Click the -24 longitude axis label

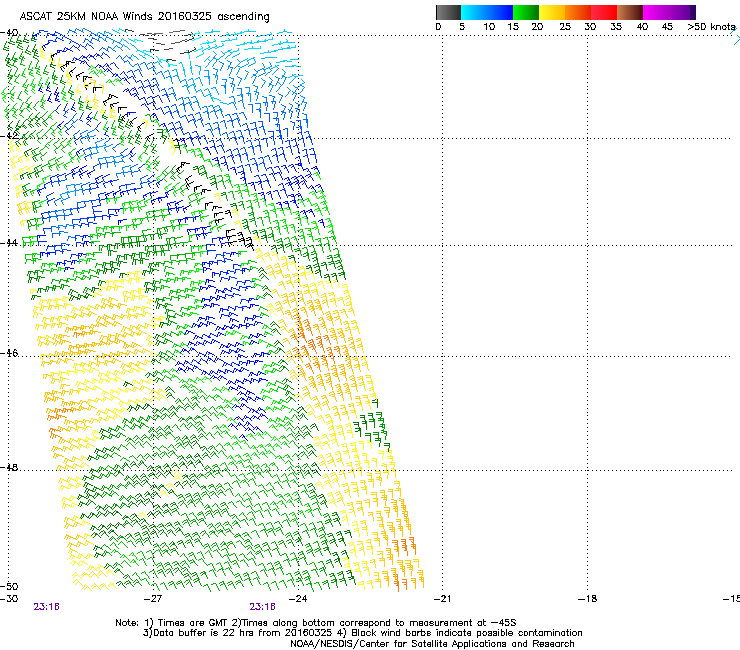[x=298, y=599]
